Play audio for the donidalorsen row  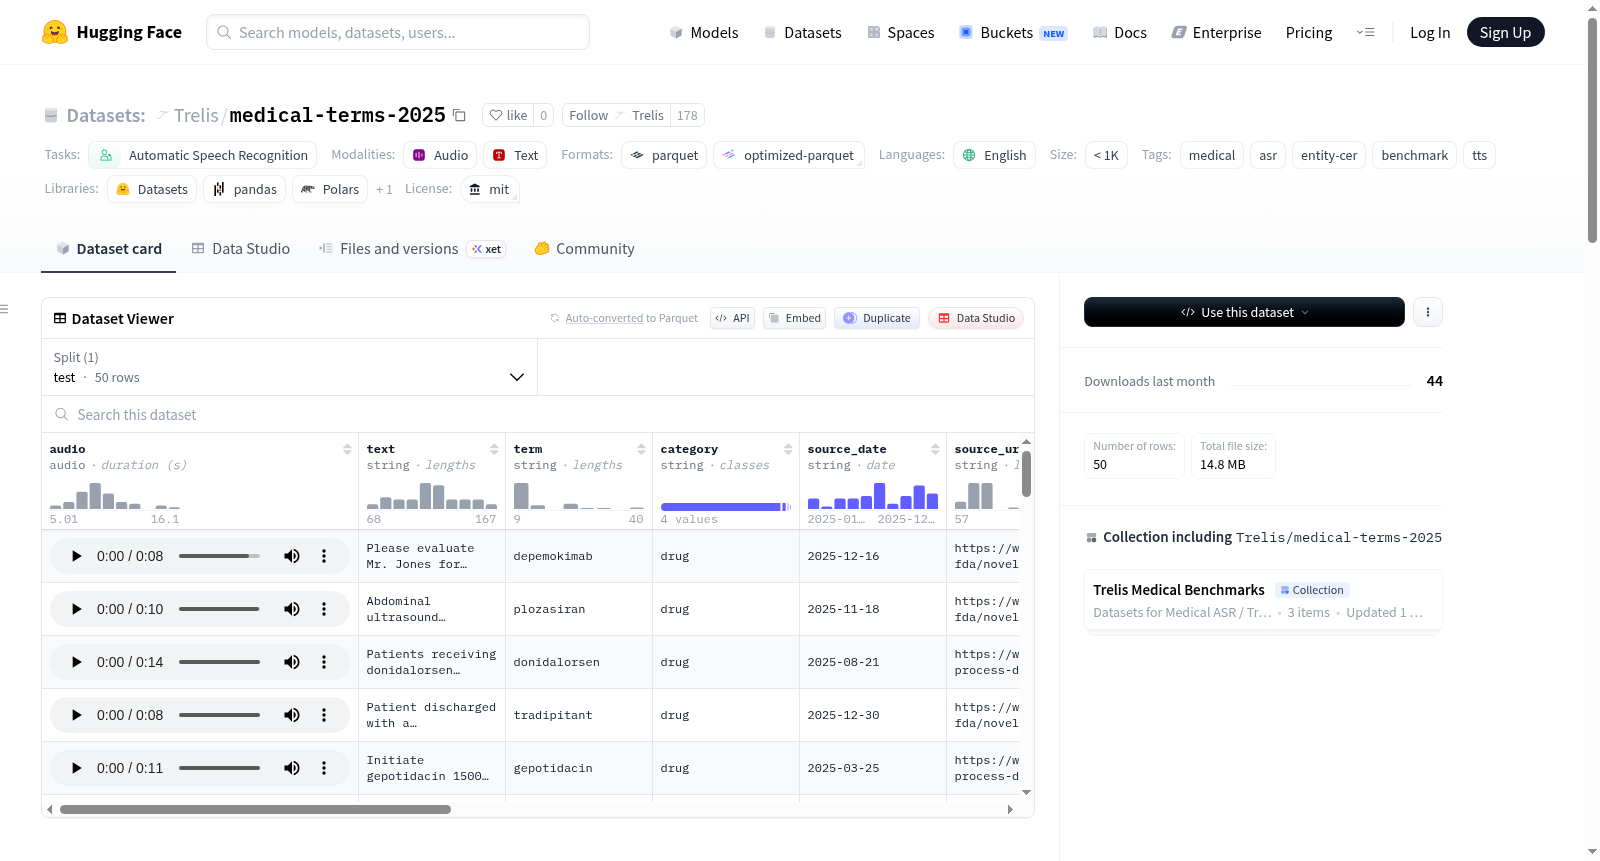coord(76,662)
